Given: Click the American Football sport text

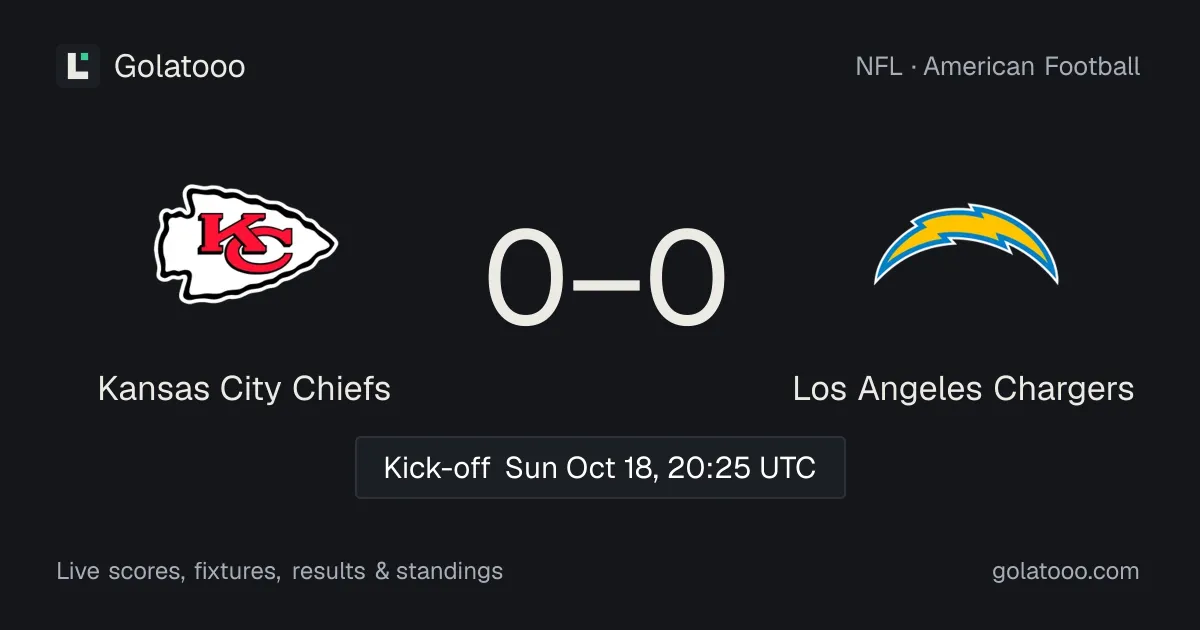Looking at the screenshot, I should (1032, 67).
